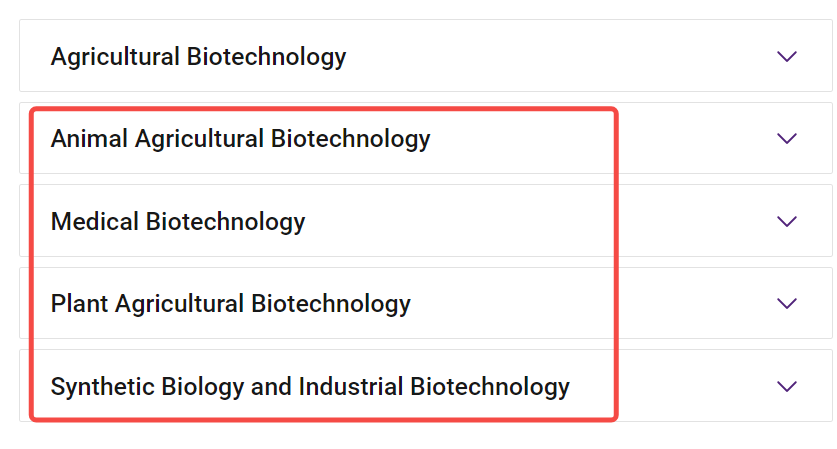Expand the Animal Agricultural Biotechnology heading
Screen dimensions: 837x449
[240, 138]
